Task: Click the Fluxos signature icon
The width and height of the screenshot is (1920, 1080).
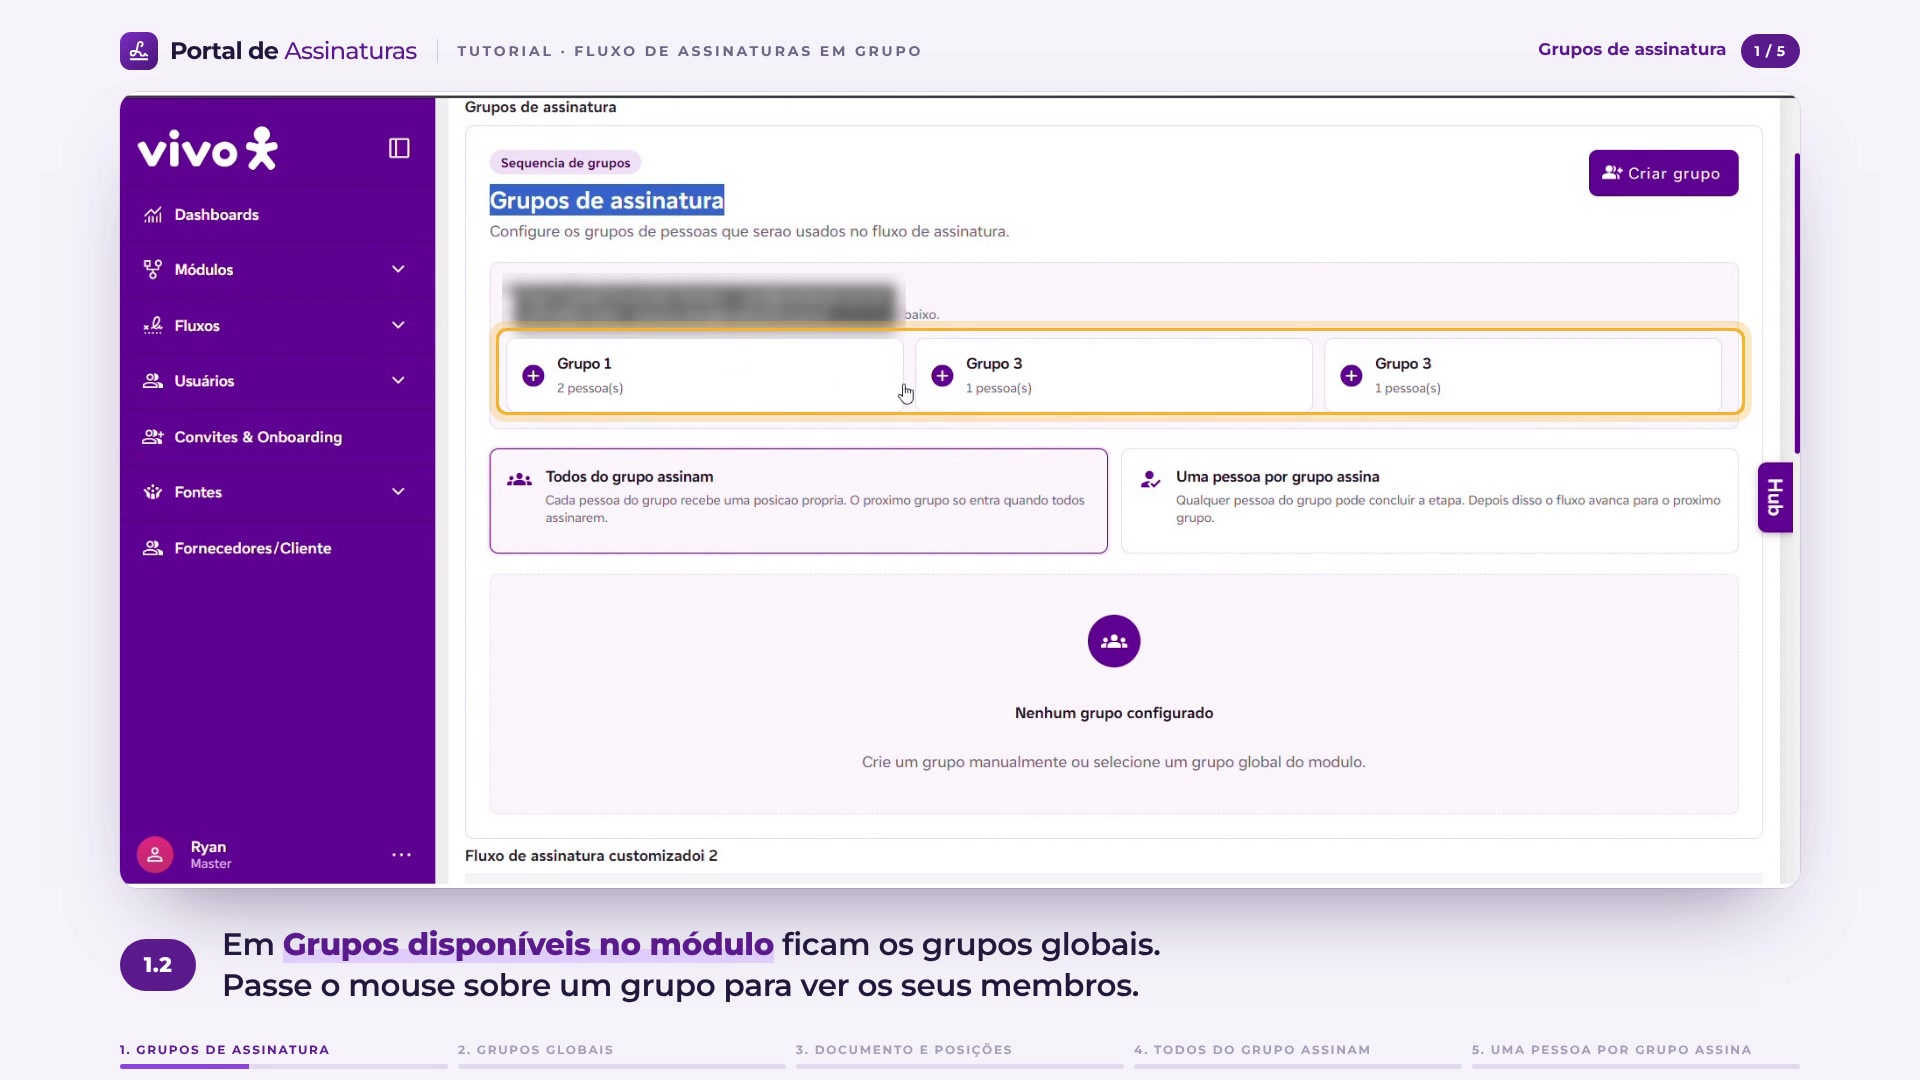Action: [x=153, y=326]
